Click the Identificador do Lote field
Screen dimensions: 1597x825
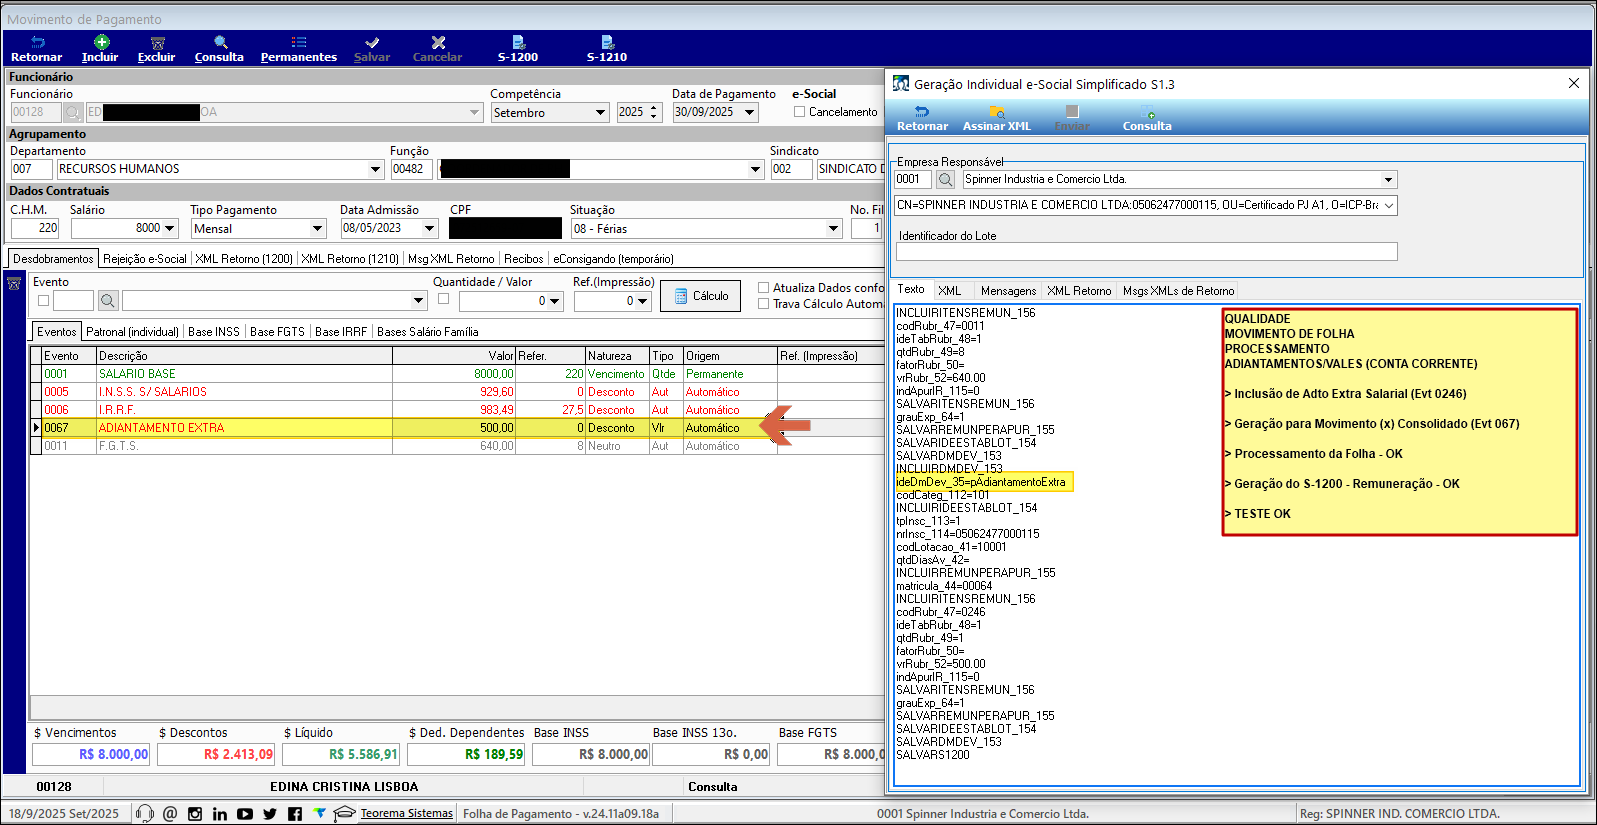tap(1146, 252)
